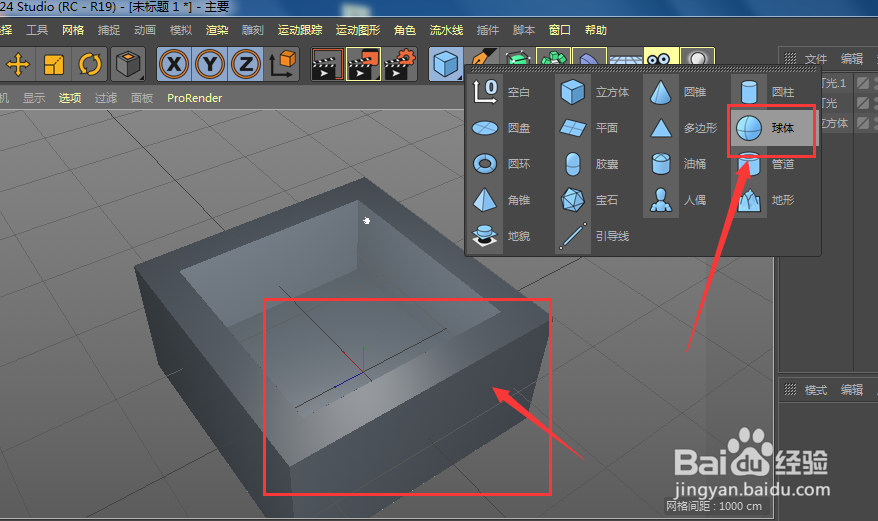Add 平面 plane primitive
Screen dimensions: 878x521
[589, 128]
